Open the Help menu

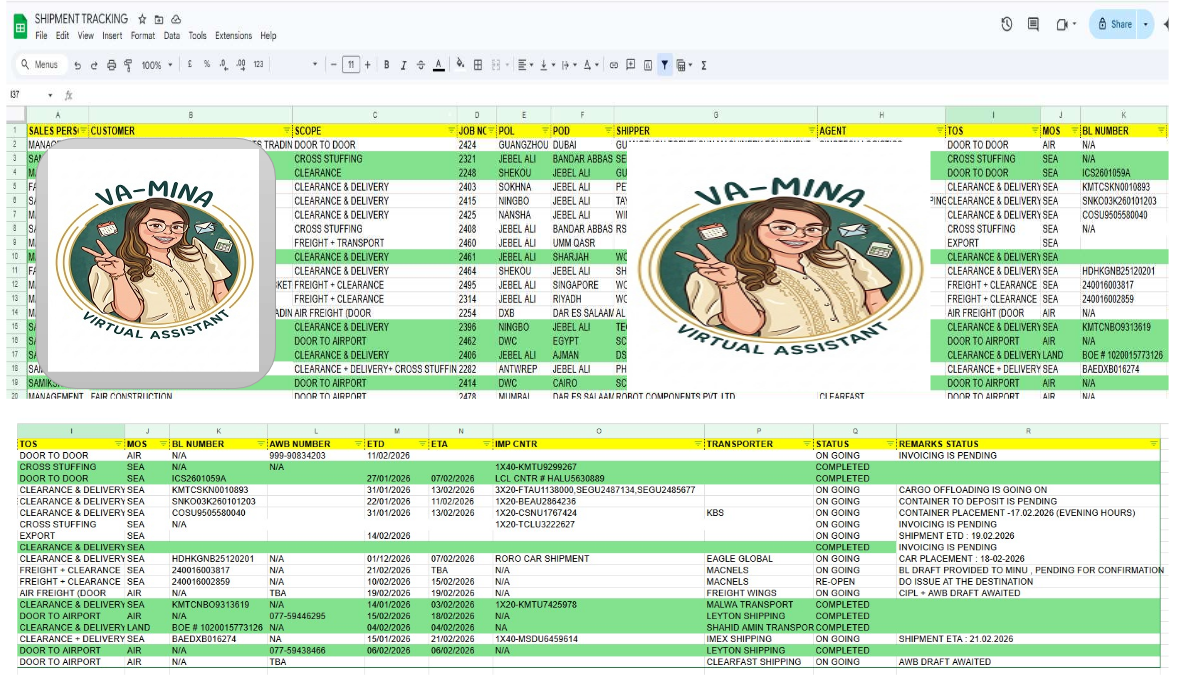[268, 36]
